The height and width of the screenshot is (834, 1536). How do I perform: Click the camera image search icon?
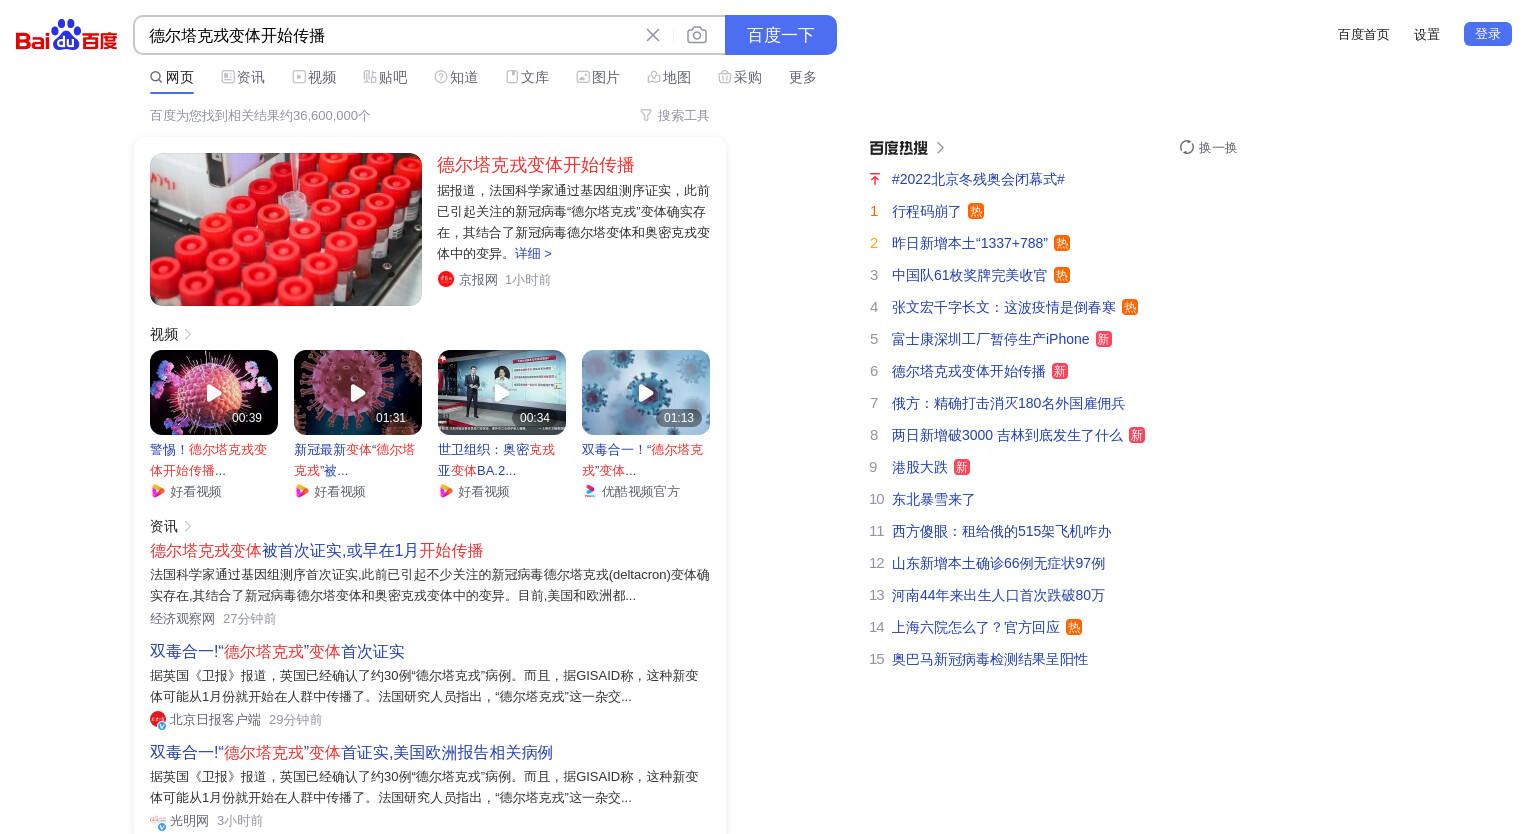pos(697,35)
